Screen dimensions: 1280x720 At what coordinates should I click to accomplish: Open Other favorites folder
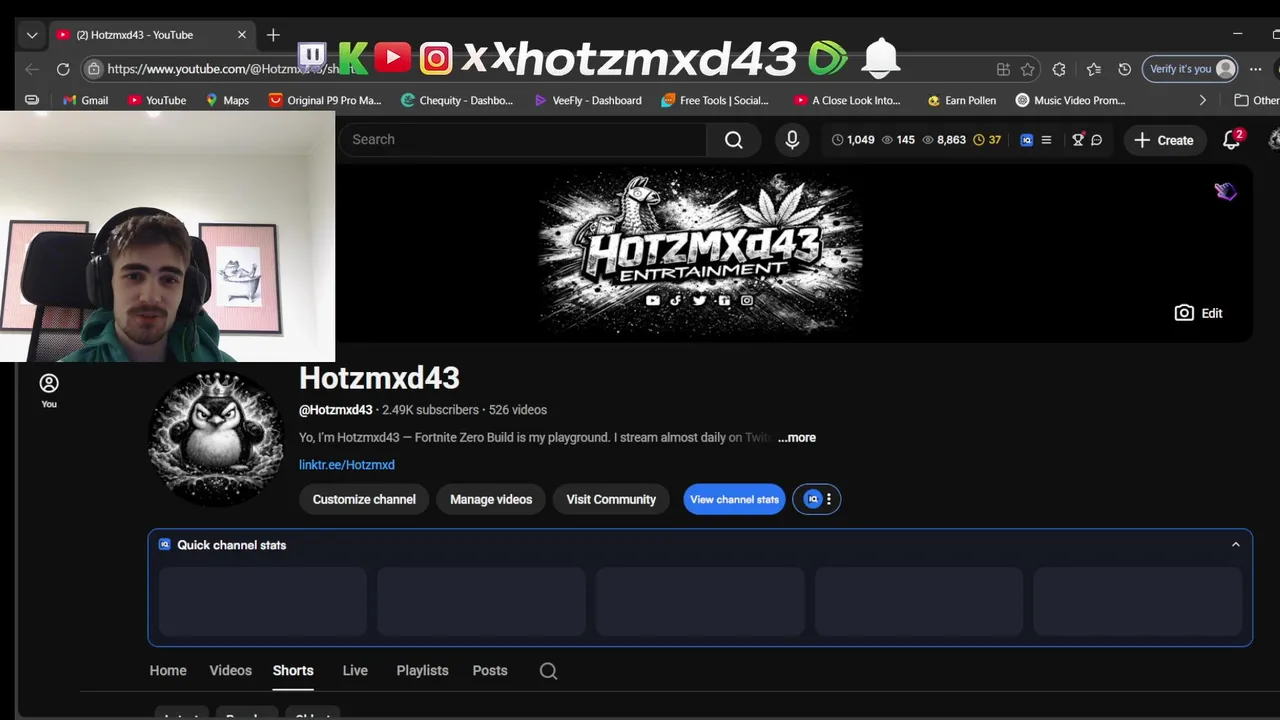[x=1257, y=100]
